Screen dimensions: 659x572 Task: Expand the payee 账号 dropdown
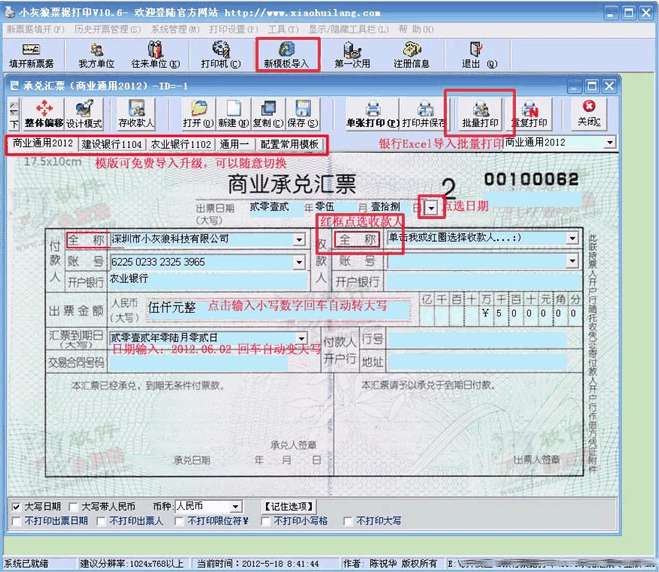coord(572,261)
